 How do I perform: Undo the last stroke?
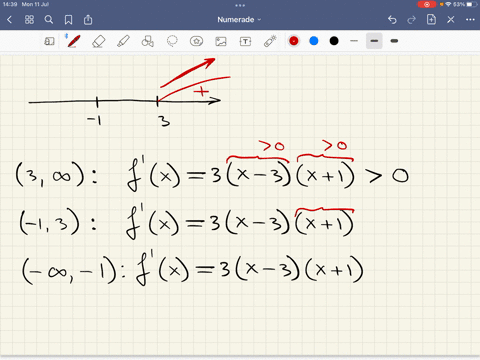[x=392, y=20]
